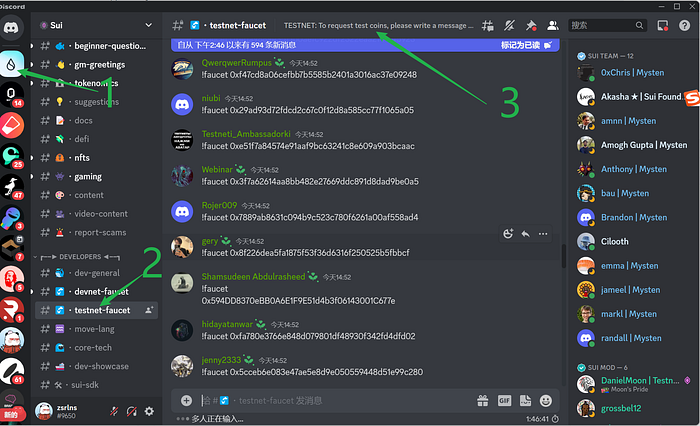Image resolution: width=700 pixels, height=426 pixels.
Task: Open QwerqwerRumpus username profile
Action: pos(236,63)
